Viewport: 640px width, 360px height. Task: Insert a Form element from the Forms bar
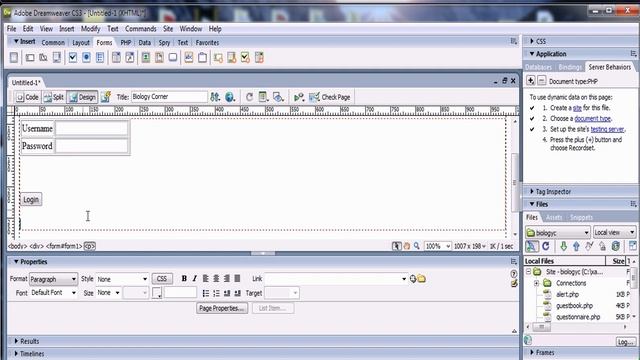(14, 58)
